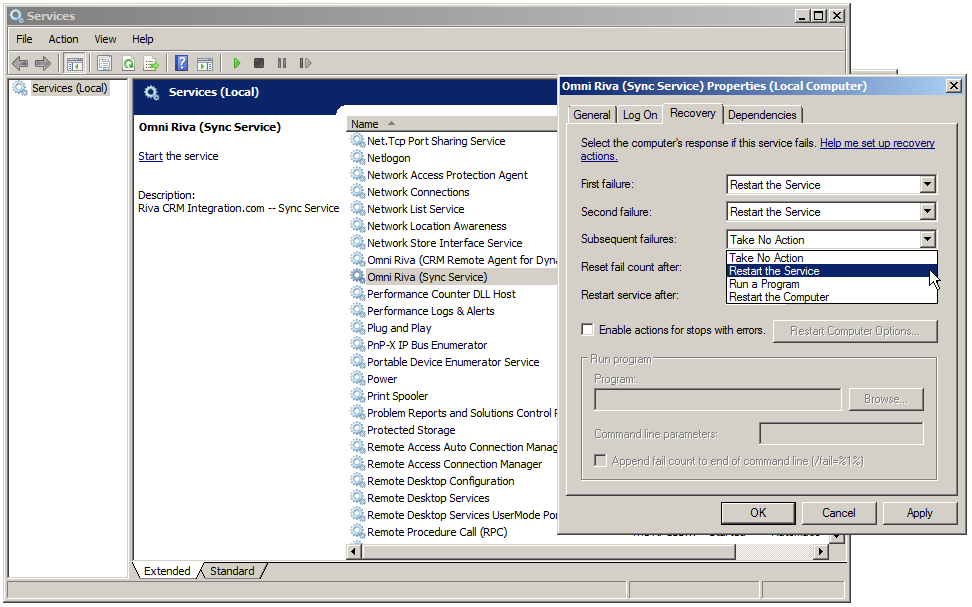Toggle Show/Hide Action Pane toolbar icon
This screenshot has width=972, height=607.
205,63
